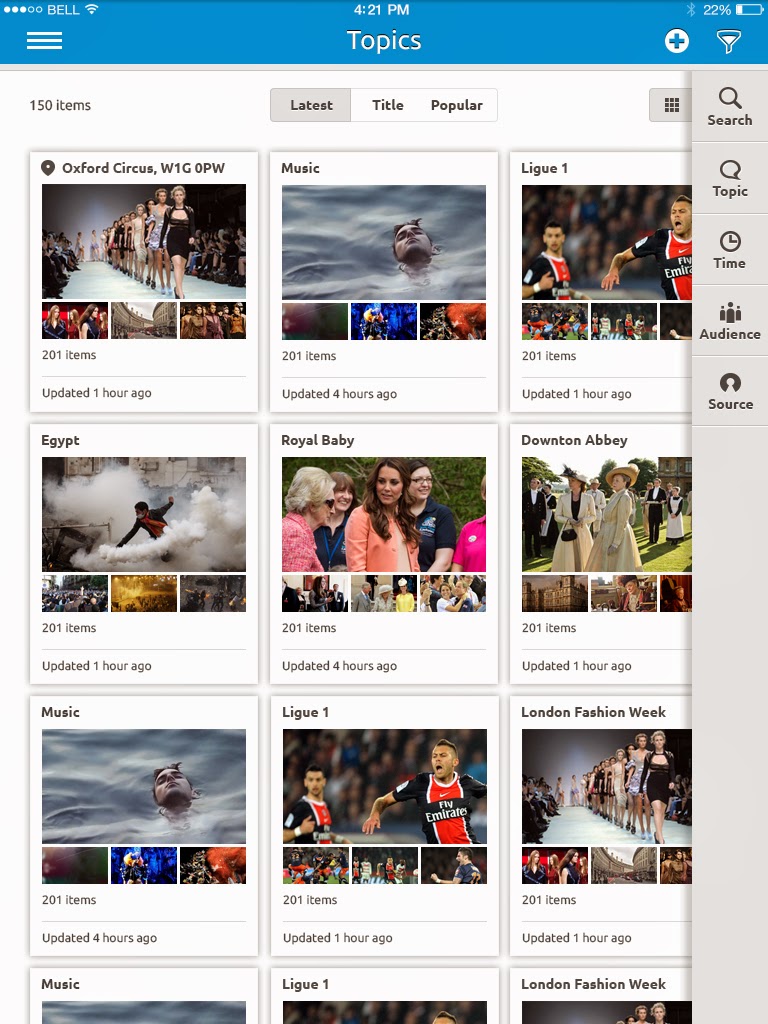The height and width of the screenshot is (1024, 768).
Task: Tap the location pin on Oxford Circus card
Action: (x=48, y=168)
